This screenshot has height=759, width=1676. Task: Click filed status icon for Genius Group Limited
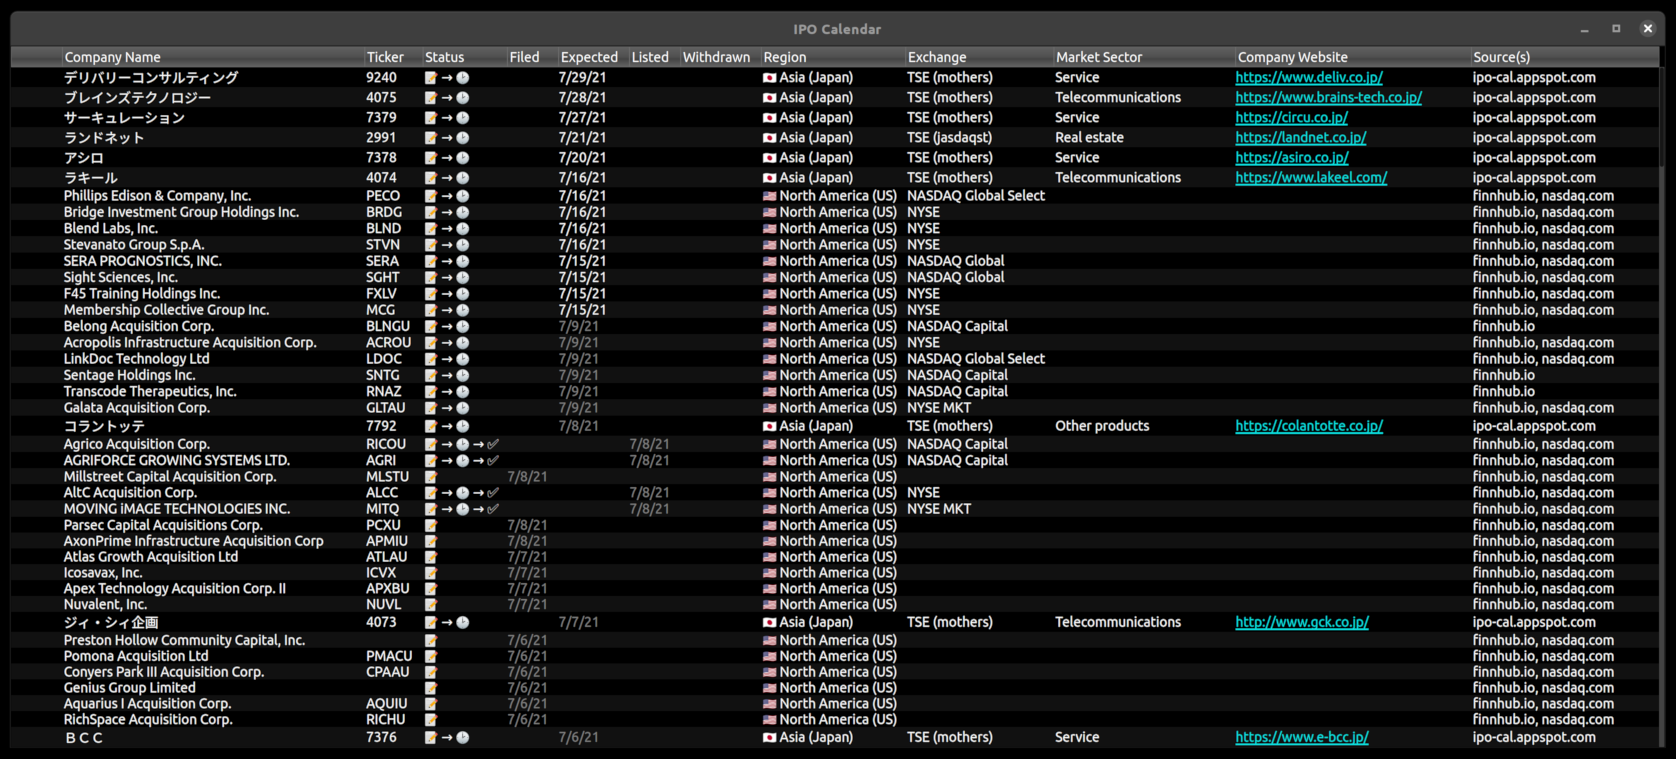431,688
